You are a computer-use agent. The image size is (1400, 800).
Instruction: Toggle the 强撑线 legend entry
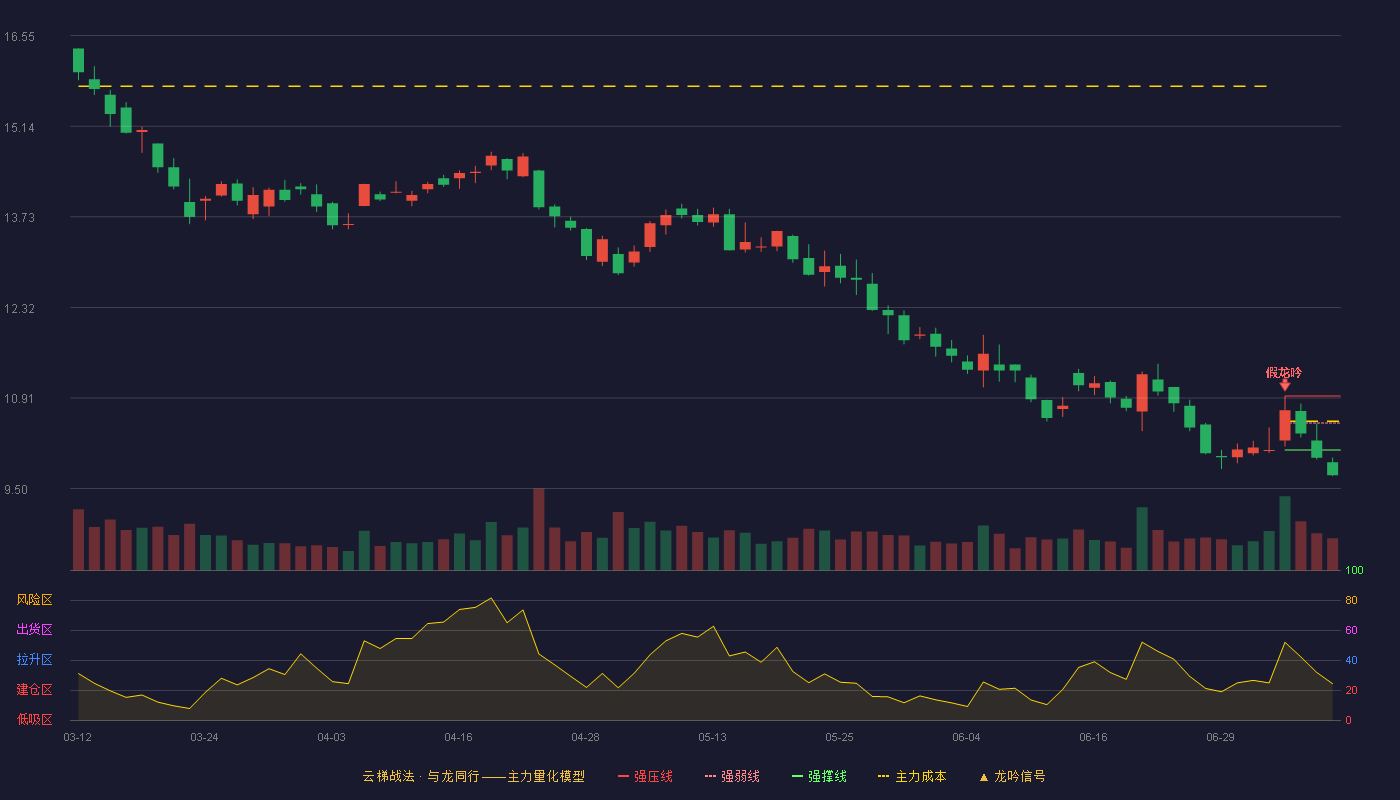coord(819,776)
